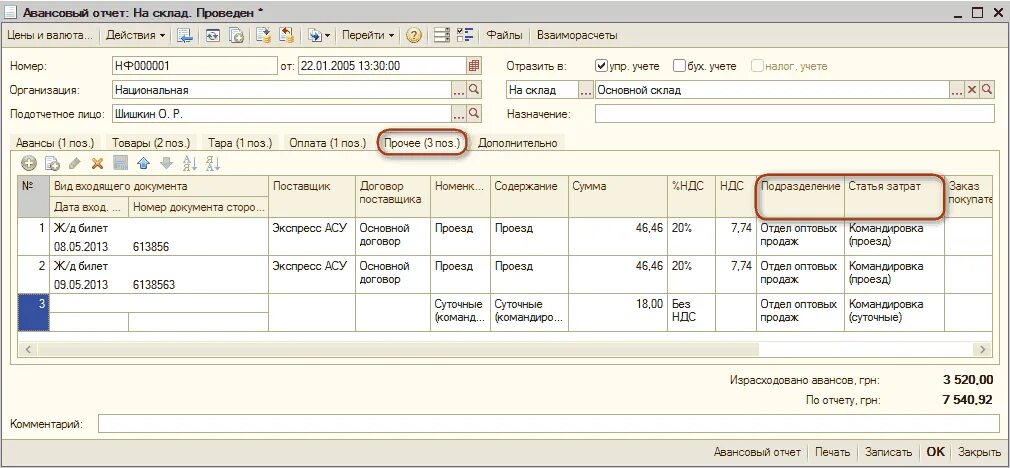This screenshot has width=1010, height=468.
Task: Click the magnifier icon next to Организация
Action: pos(474,90)
